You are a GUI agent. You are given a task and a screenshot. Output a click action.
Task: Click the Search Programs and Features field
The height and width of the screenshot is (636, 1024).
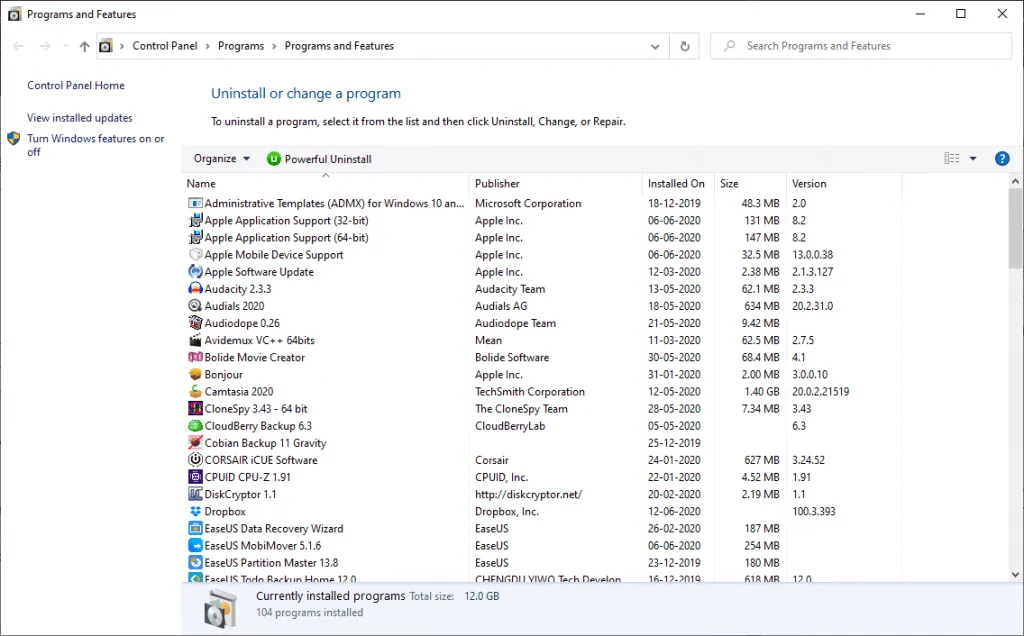click(861, 46)
